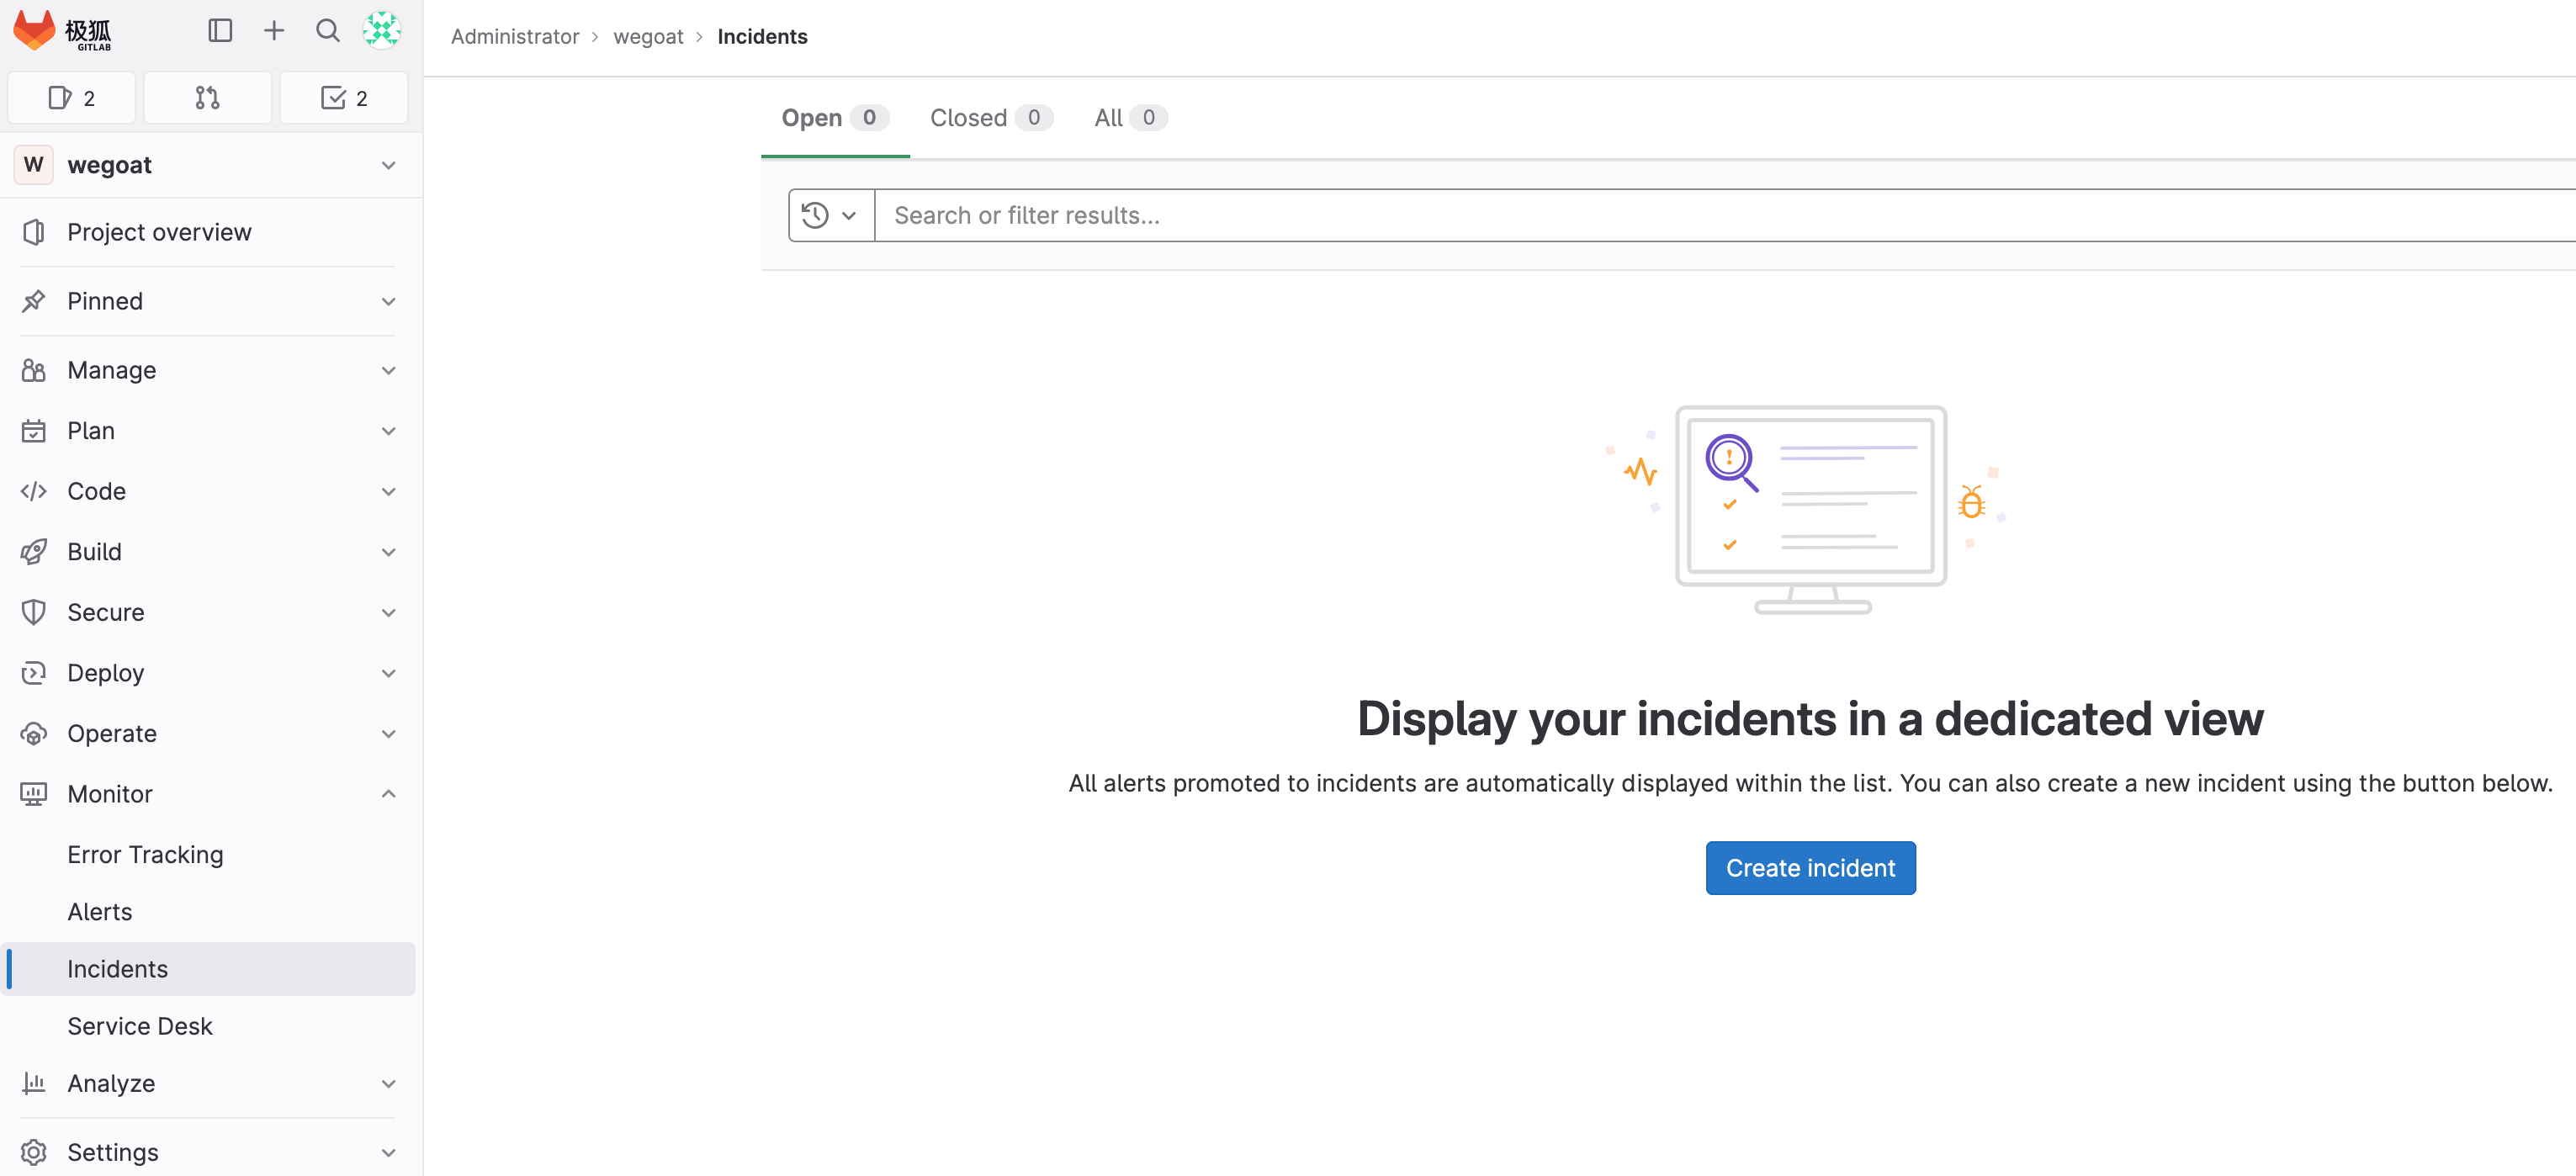Open Service Desk in sidebar
The image size is (2576, 1176).
pos(140,1026)
